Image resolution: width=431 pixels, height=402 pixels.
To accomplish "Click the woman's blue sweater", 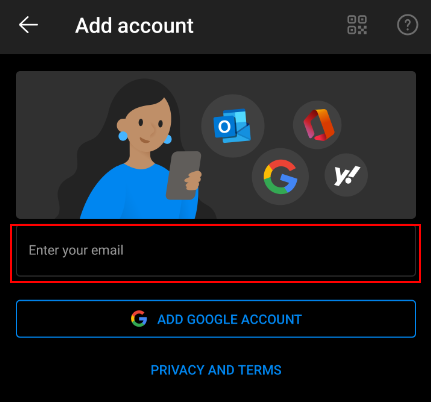I will [133, 193].
